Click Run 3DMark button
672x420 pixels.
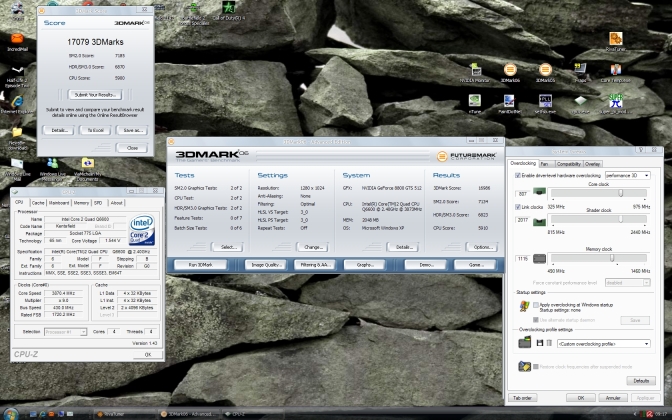pyautogui.click(x=200, y=265)
